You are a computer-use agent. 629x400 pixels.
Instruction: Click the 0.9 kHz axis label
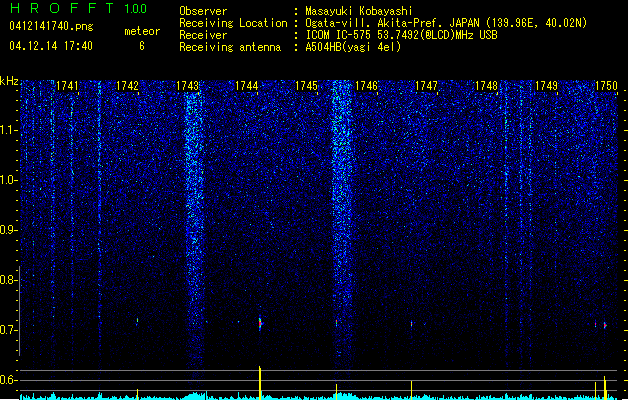[x=9, y=230]
